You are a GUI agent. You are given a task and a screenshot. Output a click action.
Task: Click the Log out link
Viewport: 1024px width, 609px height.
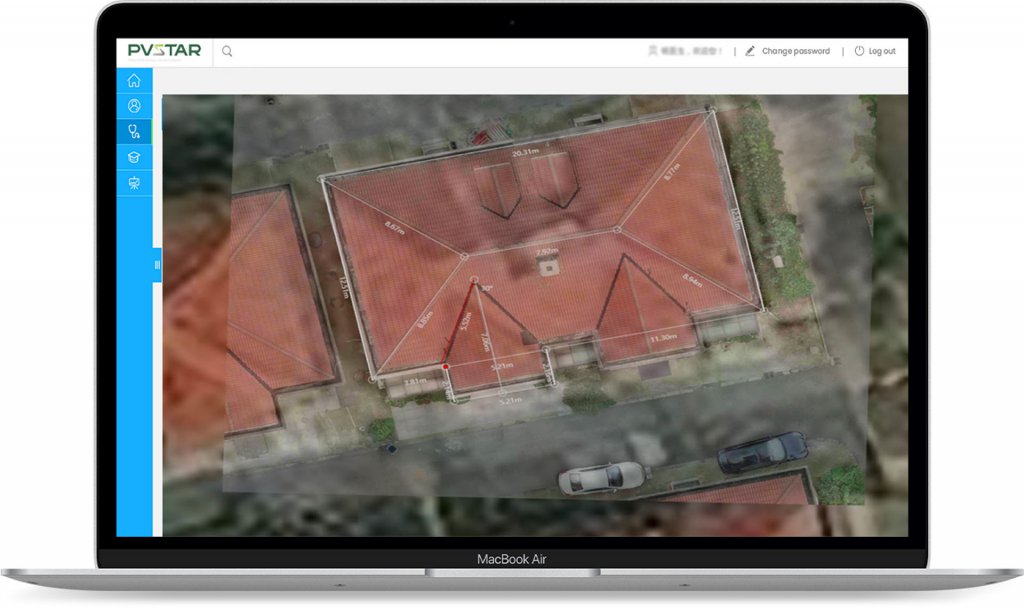[x=882, y=51]
